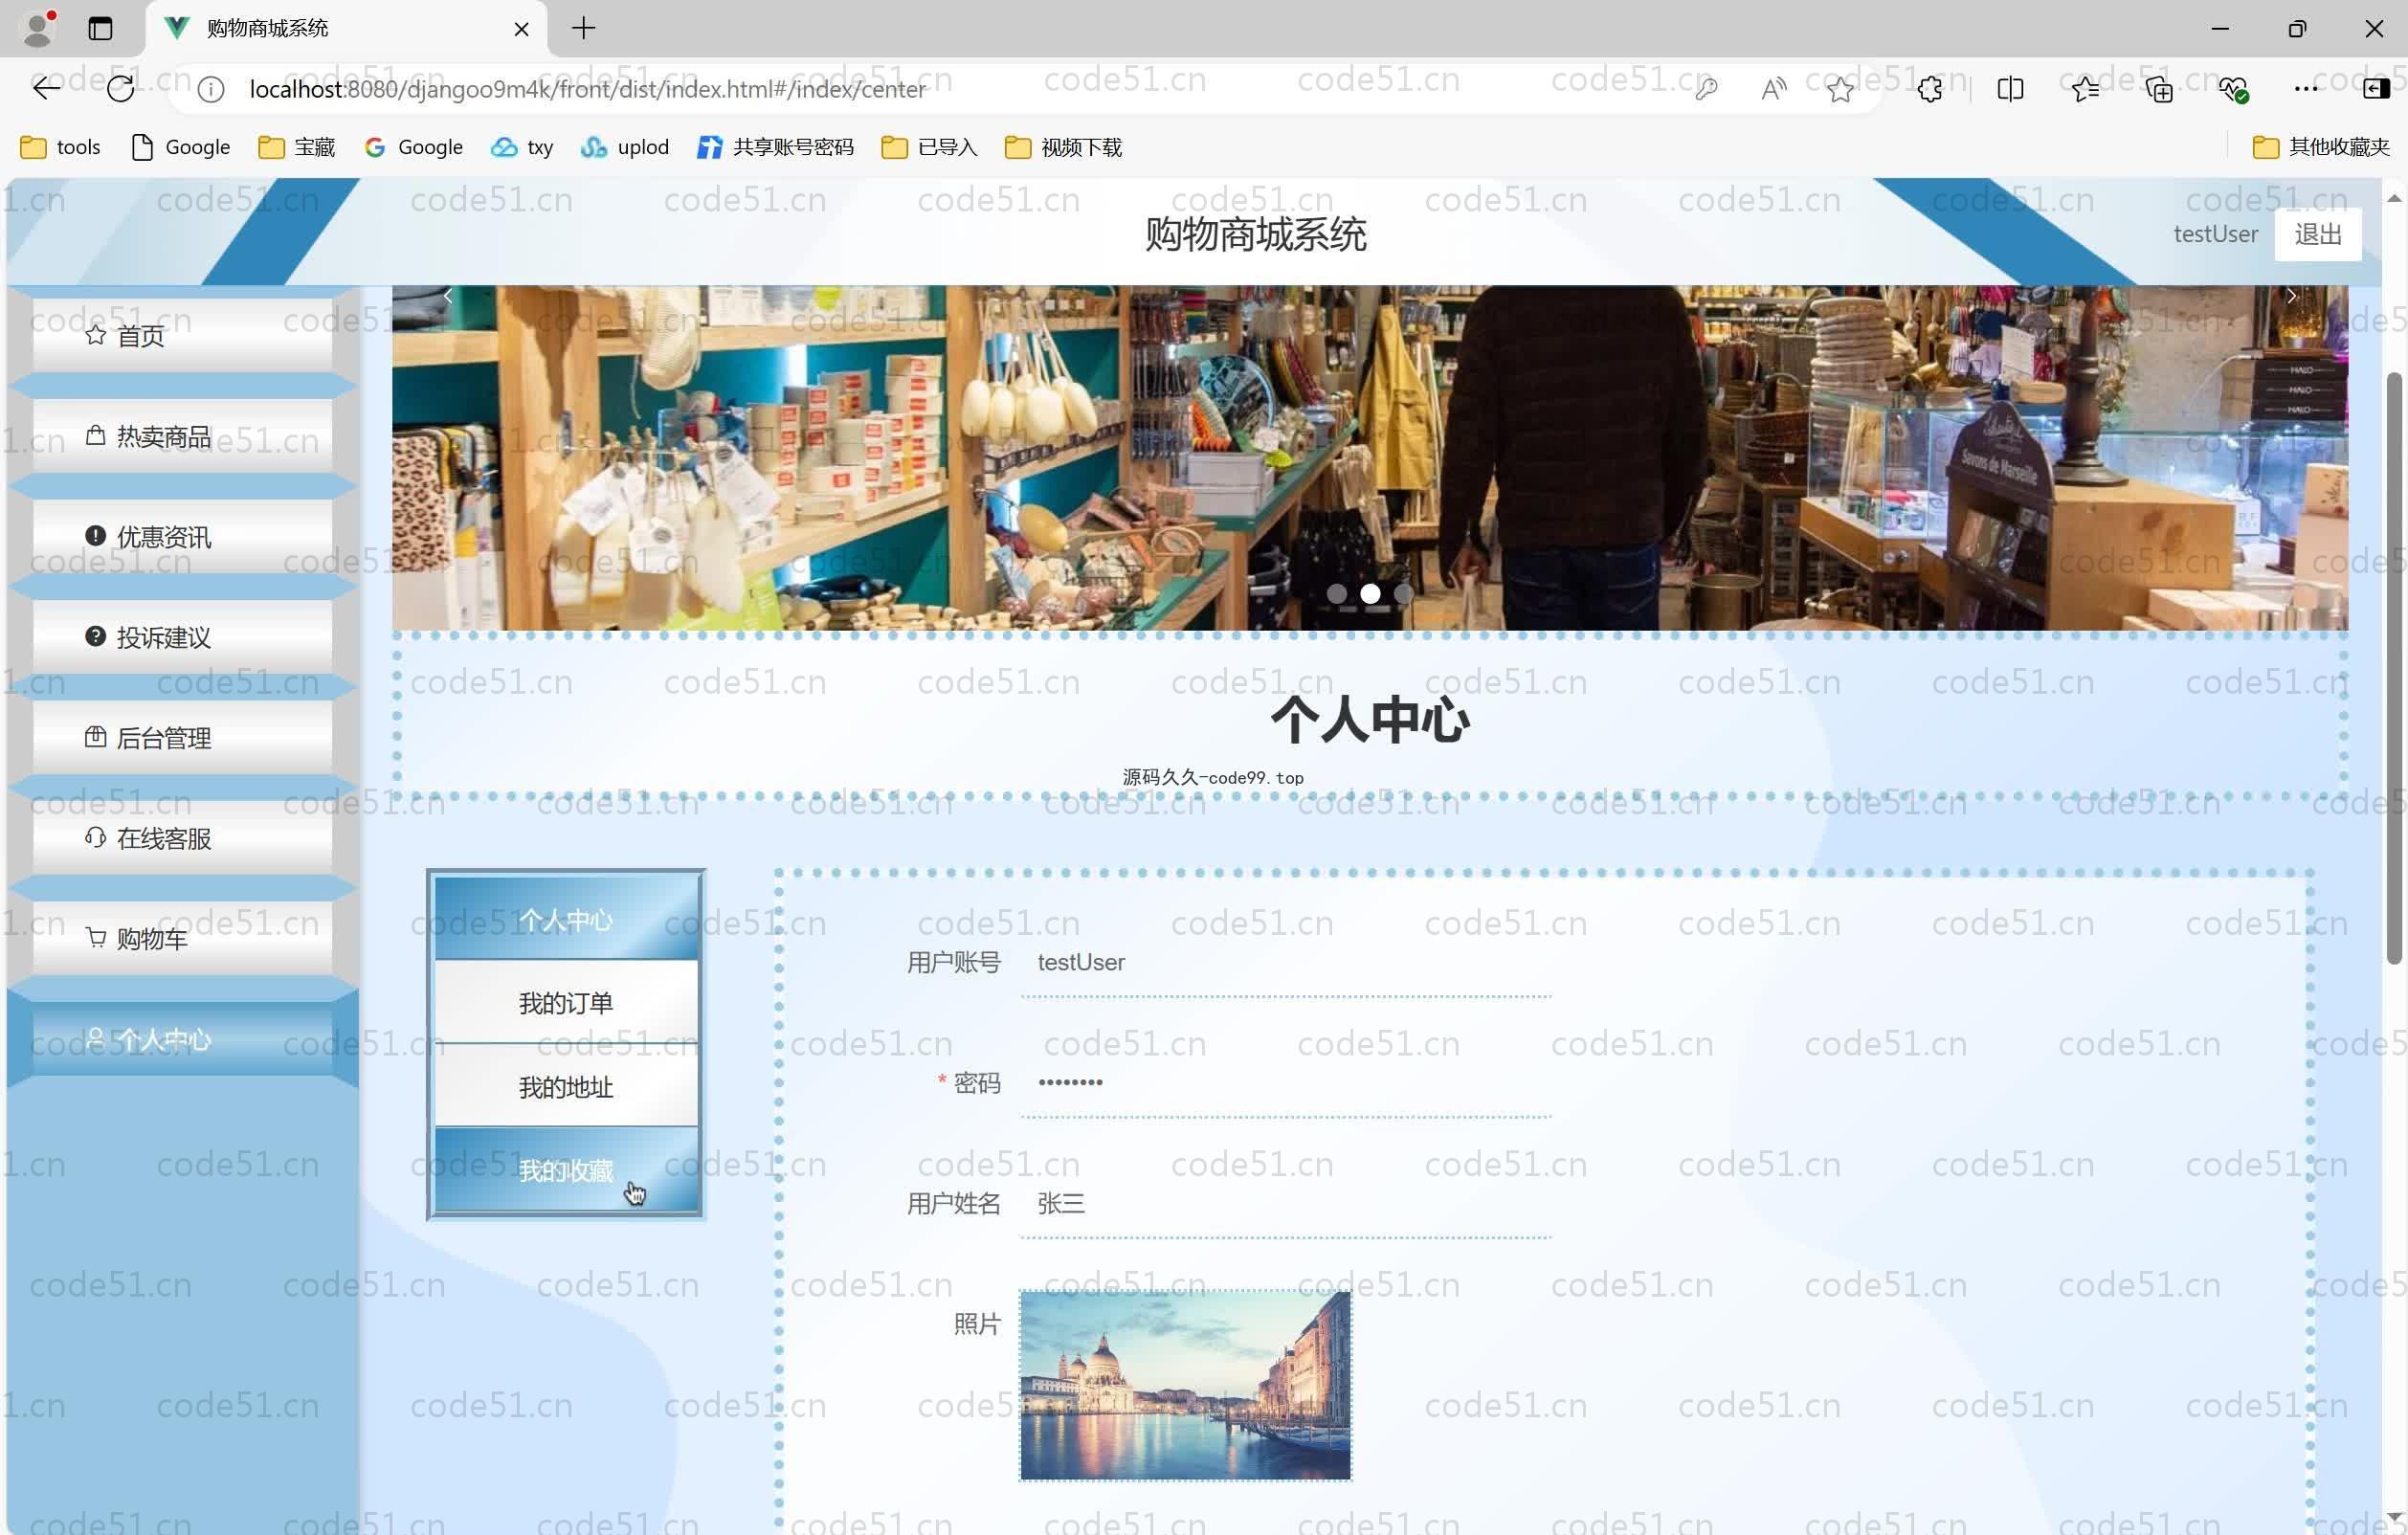Open the 共享账号密码 bookmark

[x=776, y=147]
